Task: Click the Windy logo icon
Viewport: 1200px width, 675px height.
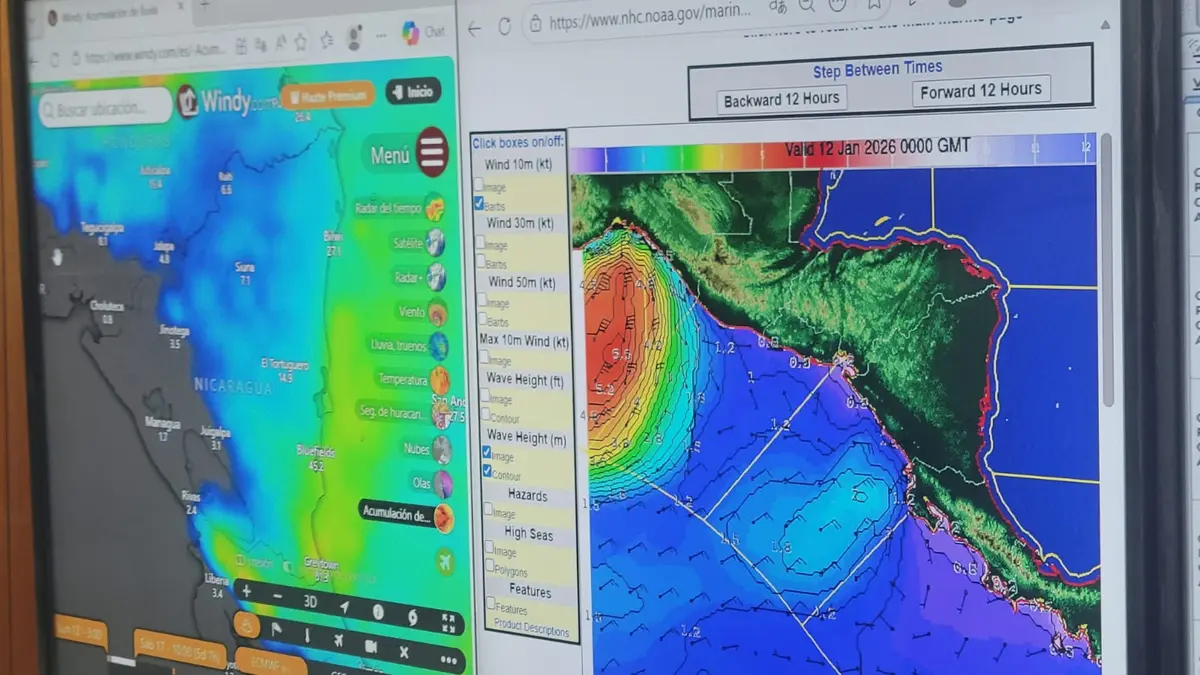Action: click(188, 101)
